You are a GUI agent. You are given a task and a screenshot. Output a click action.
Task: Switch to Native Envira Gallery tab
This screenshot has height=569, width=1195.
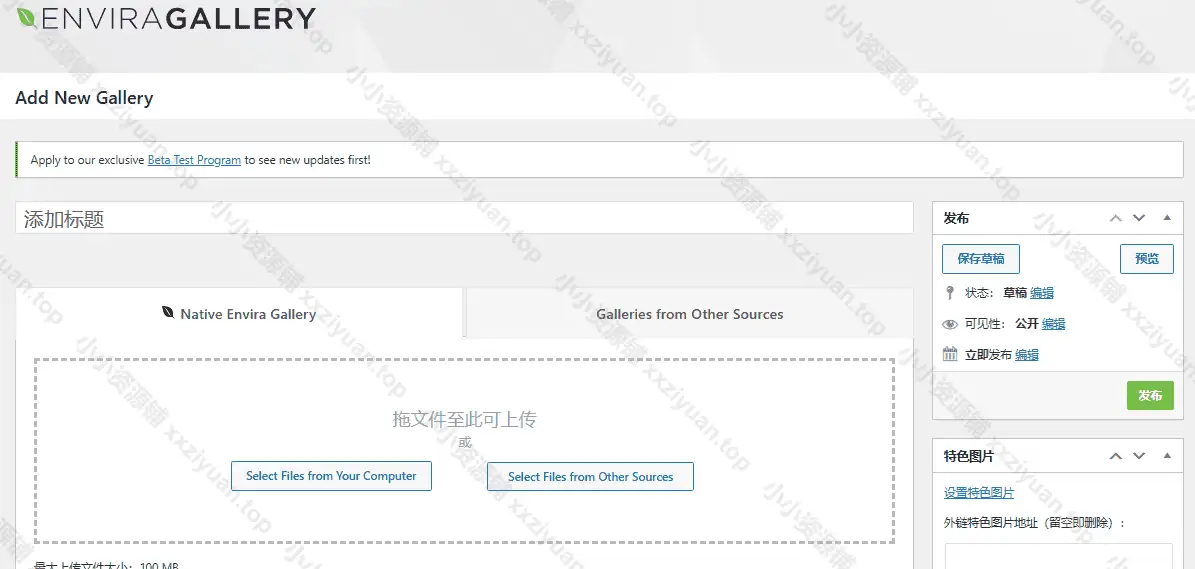click(240, 314)
